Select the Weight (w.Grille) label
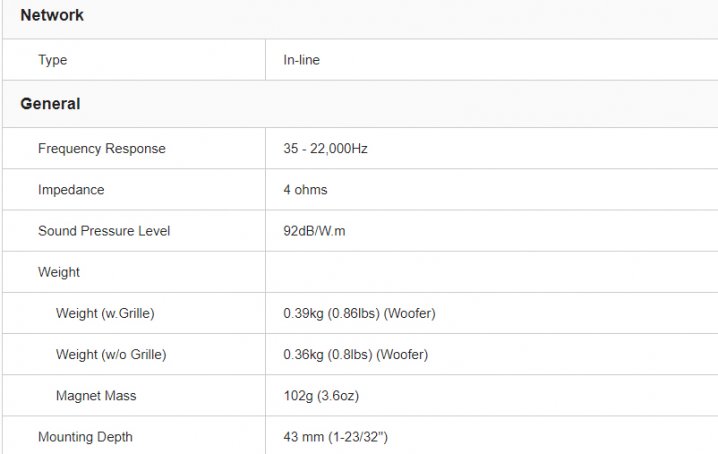Image resolution: width=718 pixels, height=454 pixels. click(105, 314)
